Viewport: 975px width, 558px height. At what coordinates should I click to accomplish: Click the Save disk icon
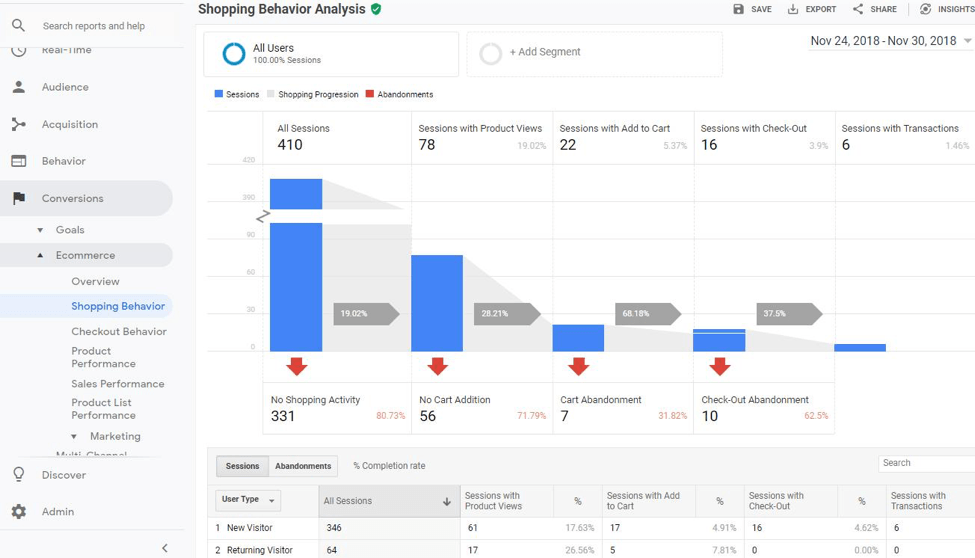click(738, 9)
